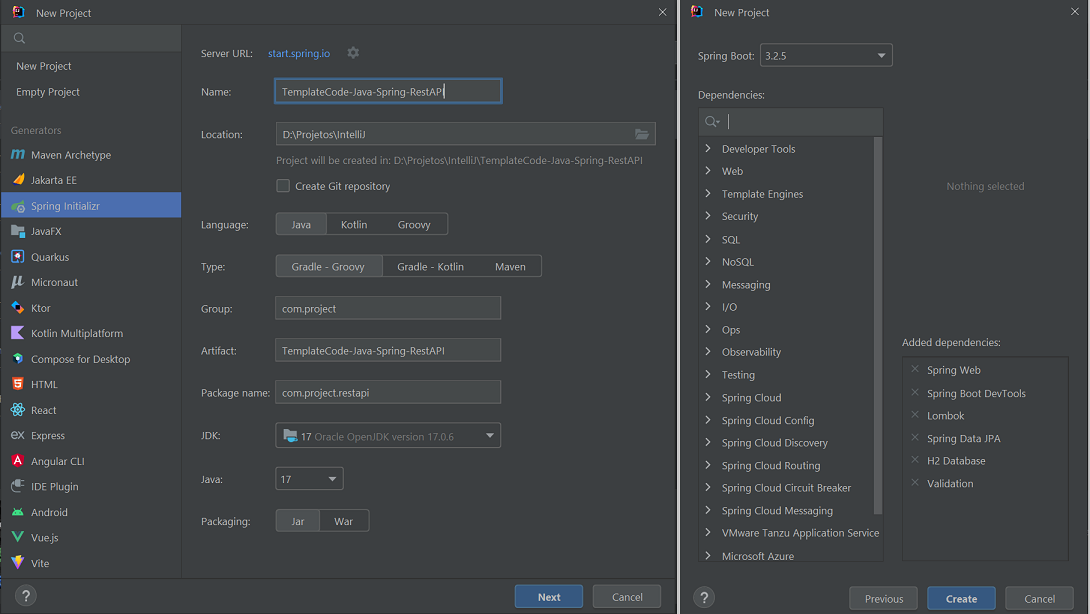Viewport: 1090px width, 614px height.
Task: Click the Vue.js generator icon
Action: [18, 537]
